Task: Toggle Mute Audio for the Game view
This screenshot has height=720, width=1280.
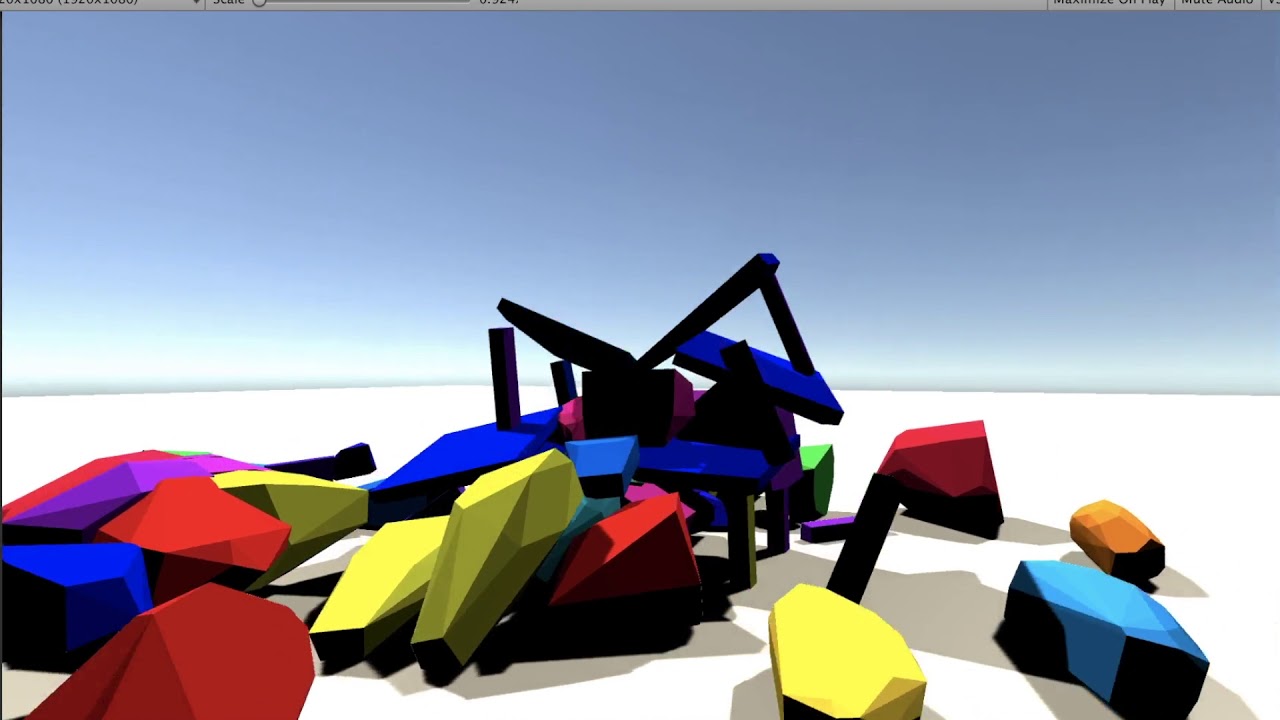Action: (1218, 3)
